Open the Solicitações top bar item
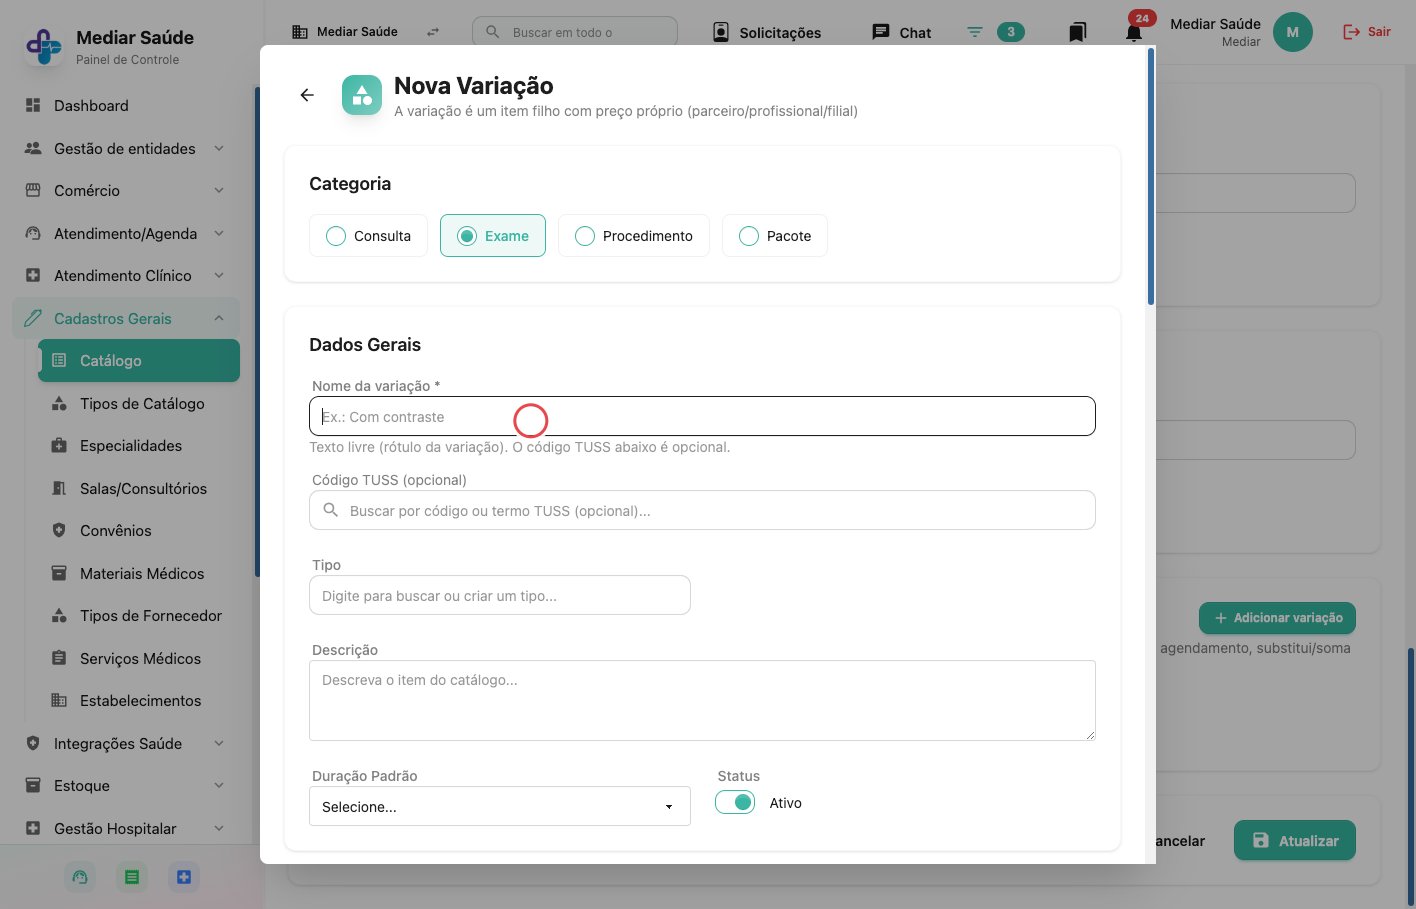 coord(767,32)
